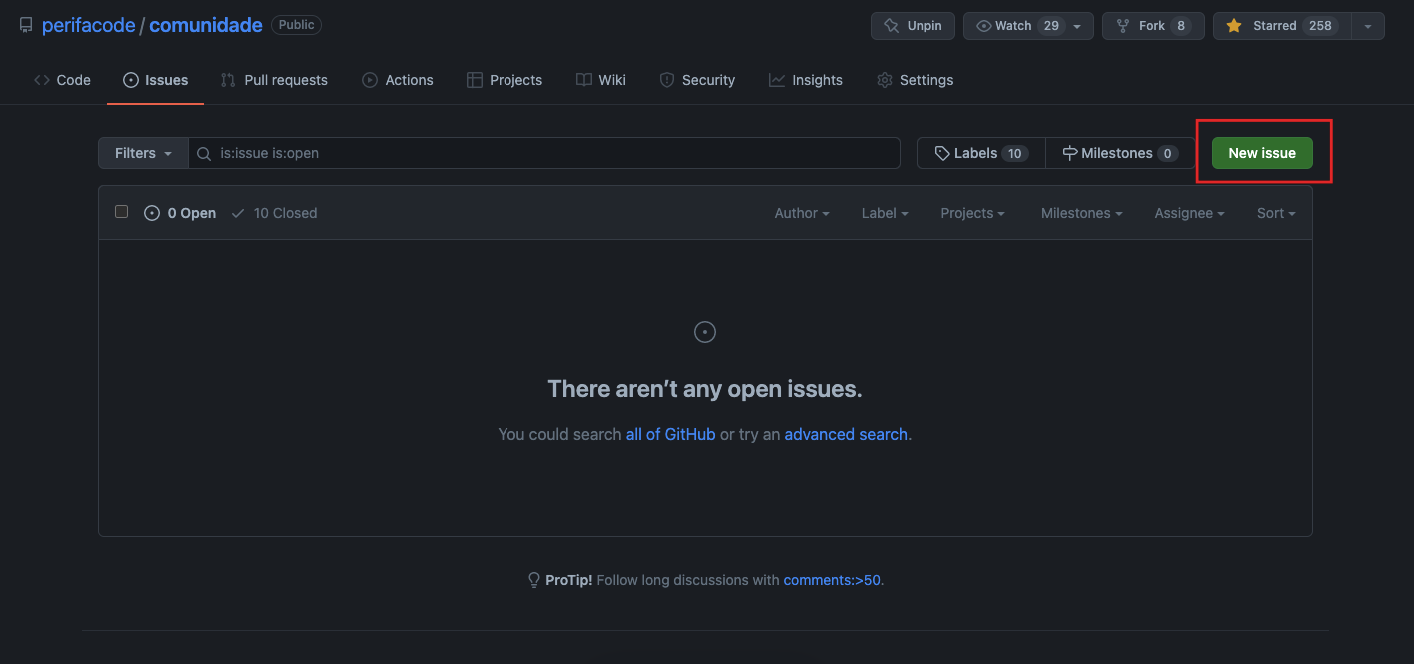Click the repository book icon beside perifacode
This screenshot has height=664, width=1414.
click(26, 25)
